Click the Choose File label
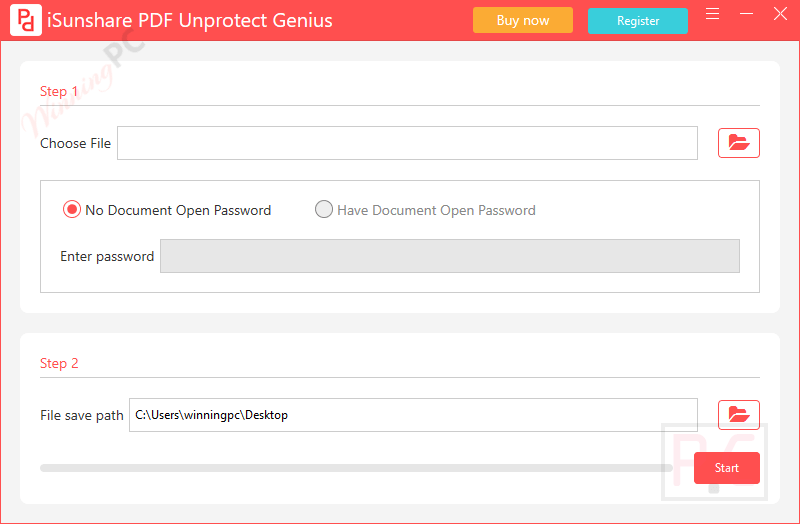The width and height of the screenshot is (800, 524). (76, 143)
